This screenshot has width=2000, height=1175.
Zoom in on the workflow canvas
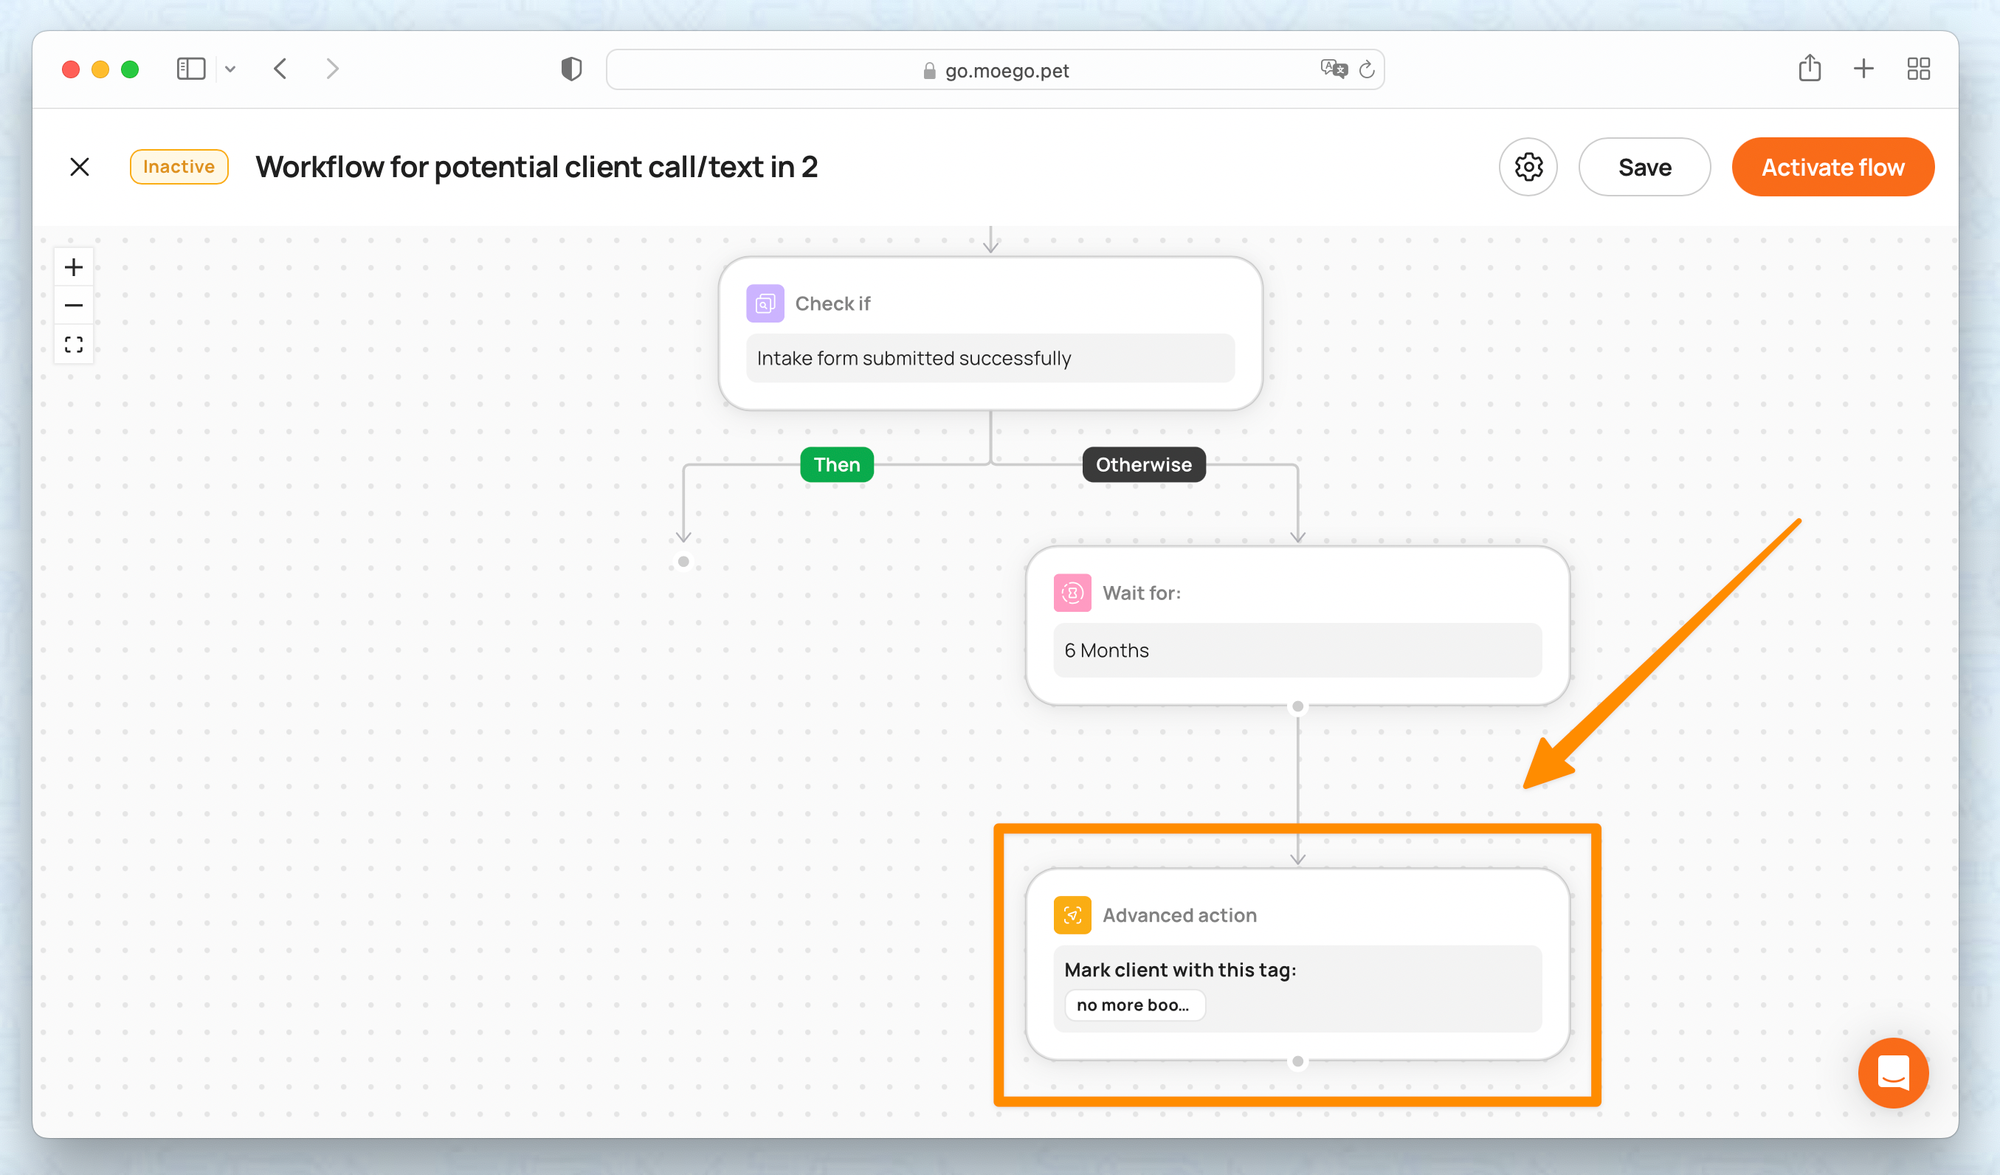74,267
